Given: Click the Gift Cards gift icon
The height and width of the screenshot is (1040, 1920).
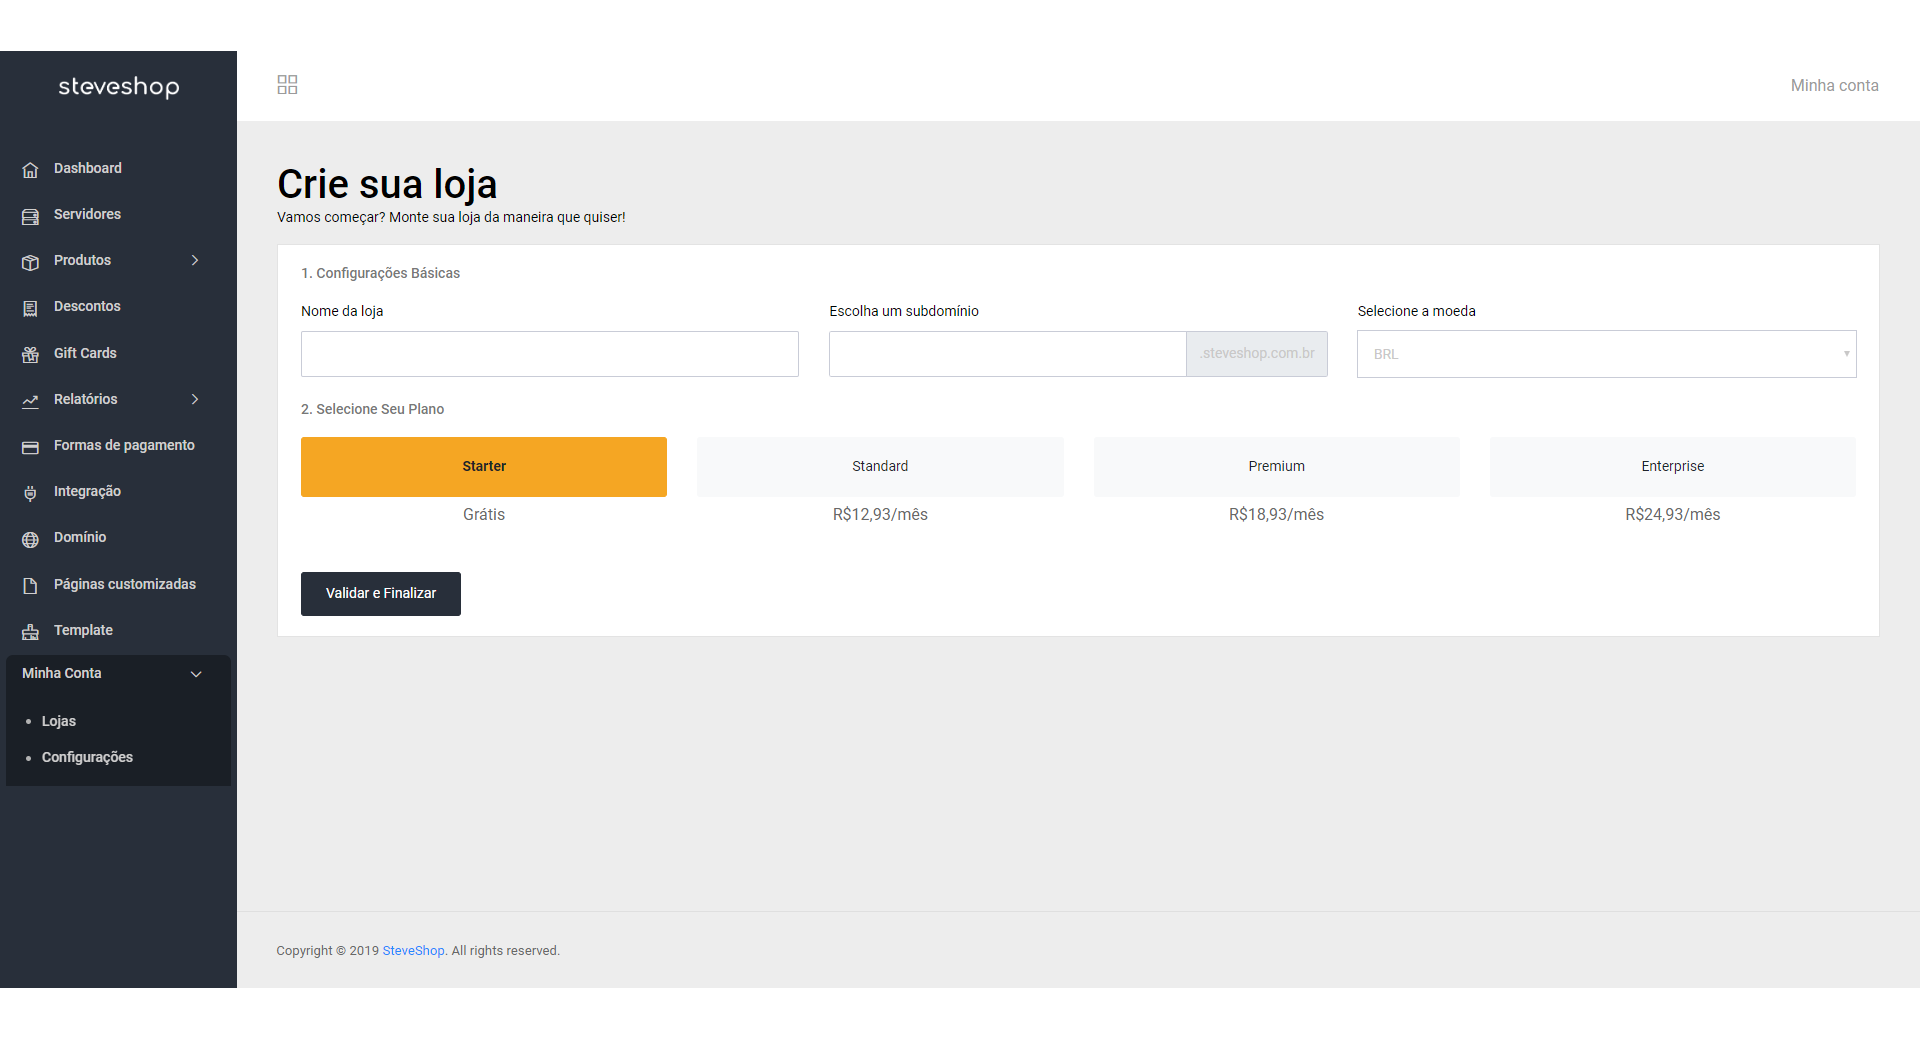Looking at the screenshot, I should coord(30,354).
